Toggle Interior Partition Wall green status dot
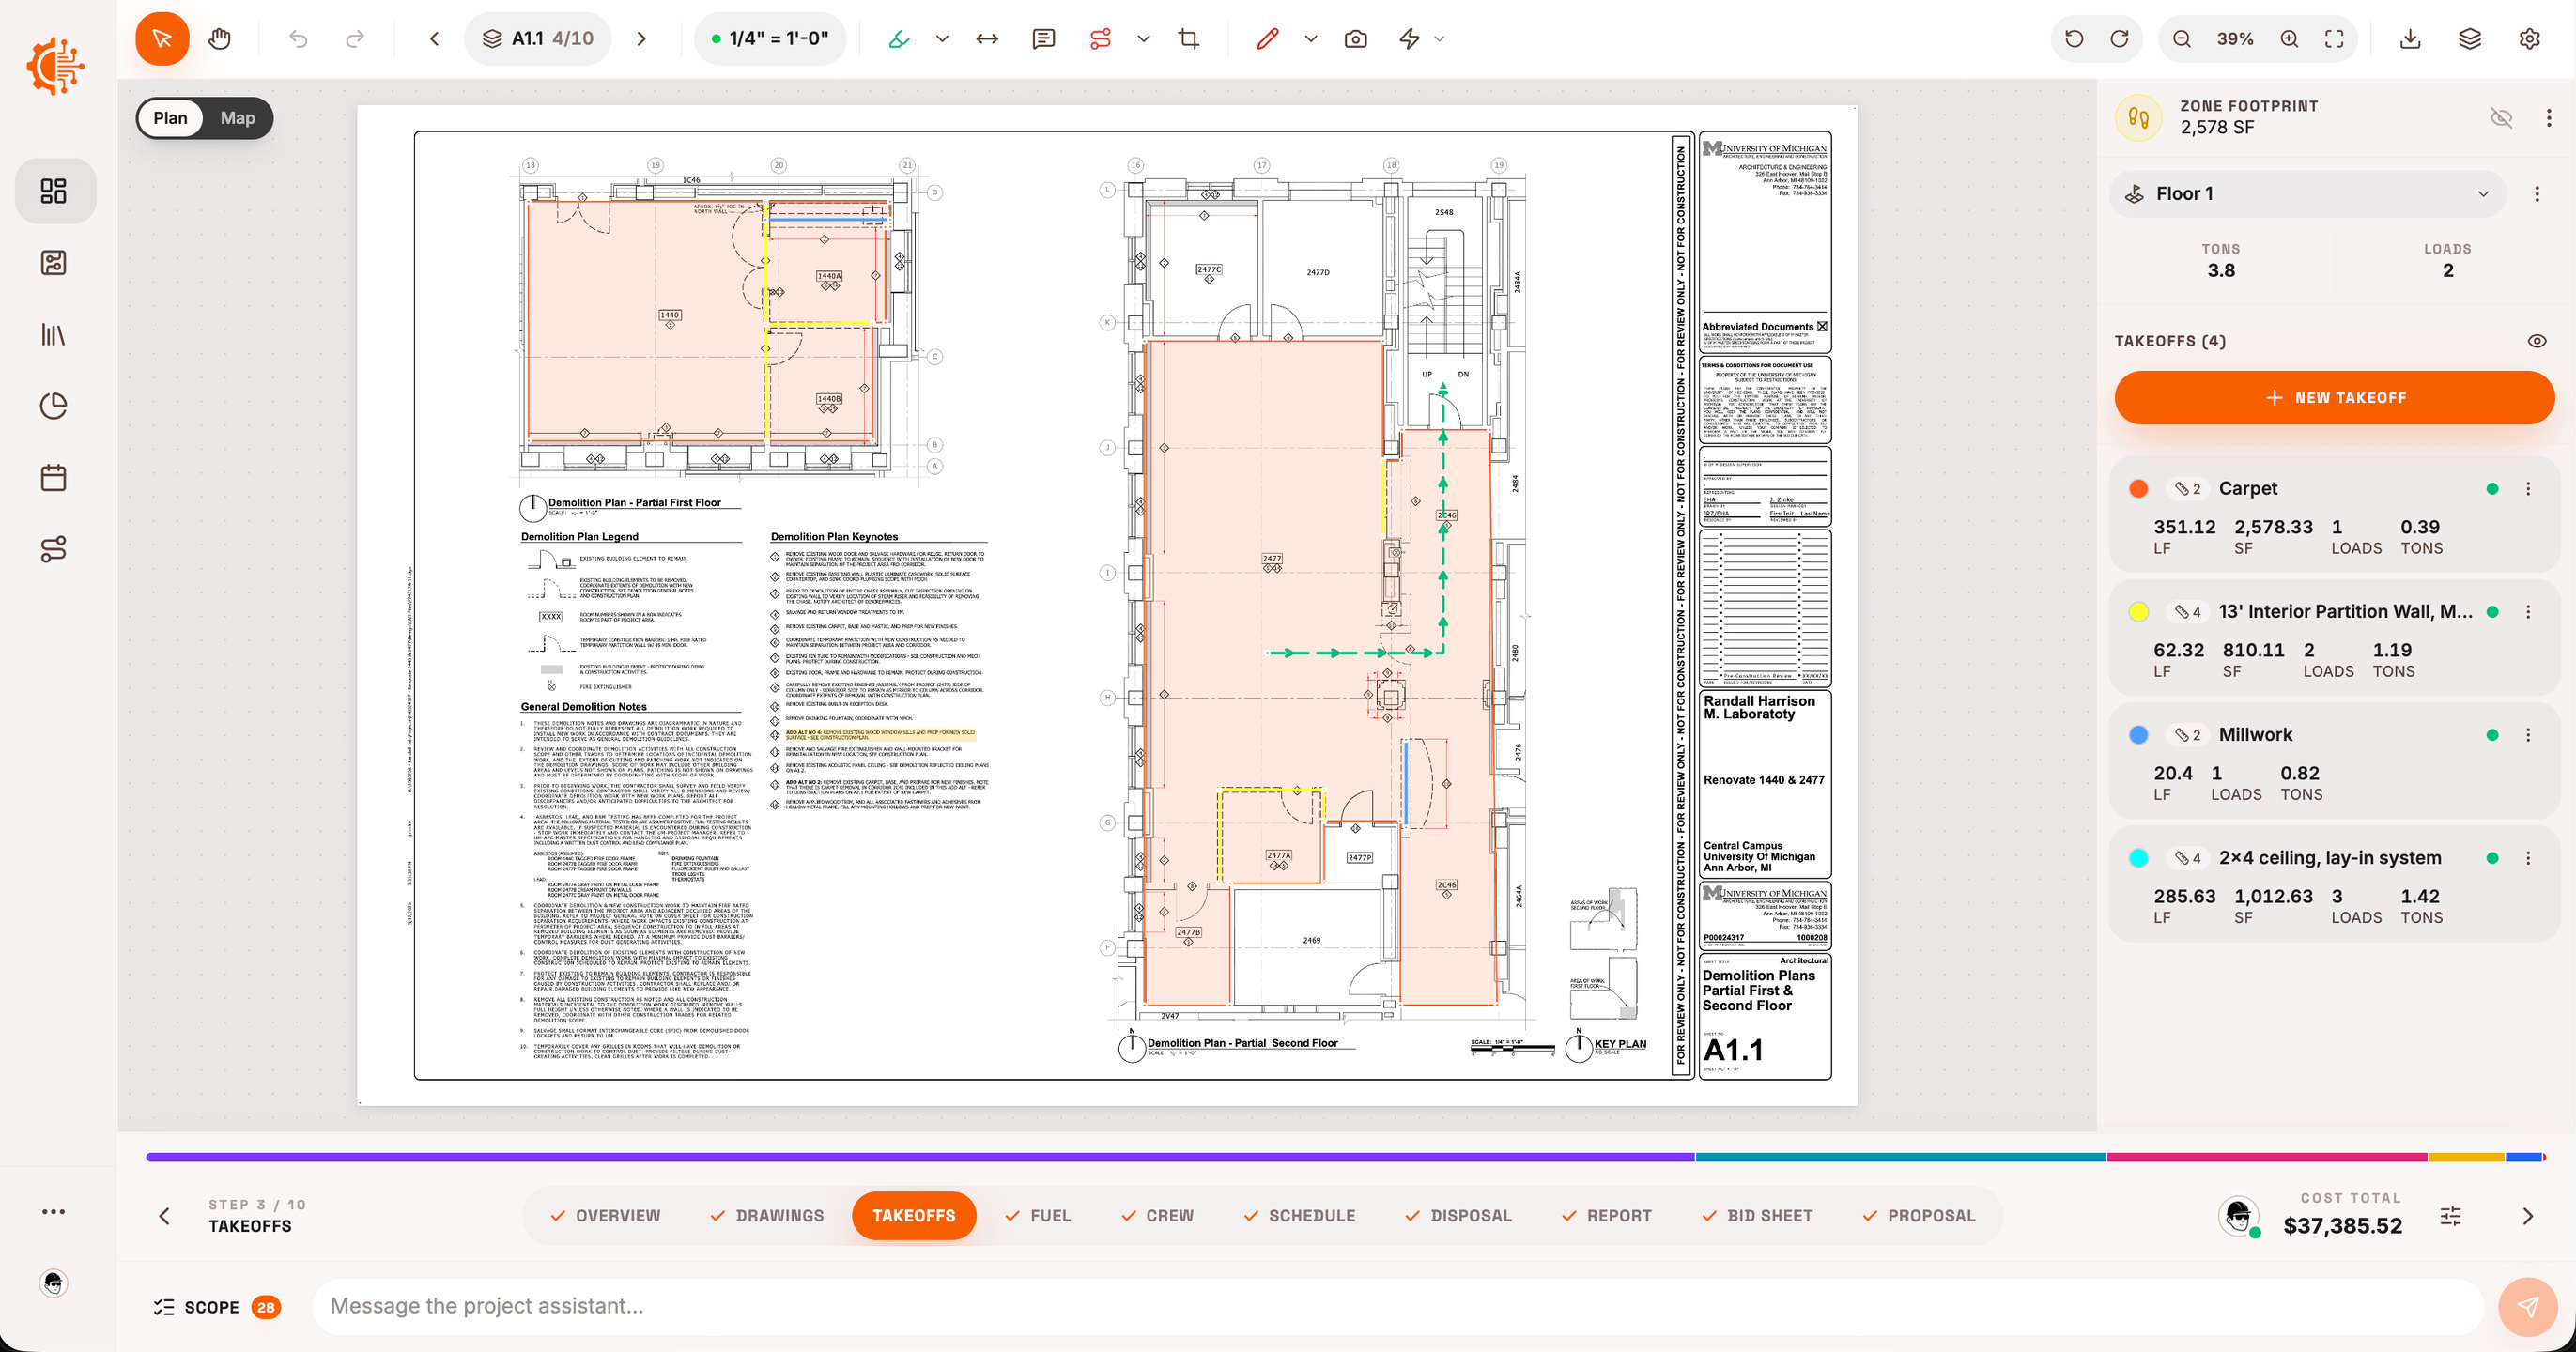 tap(2492, 612)
